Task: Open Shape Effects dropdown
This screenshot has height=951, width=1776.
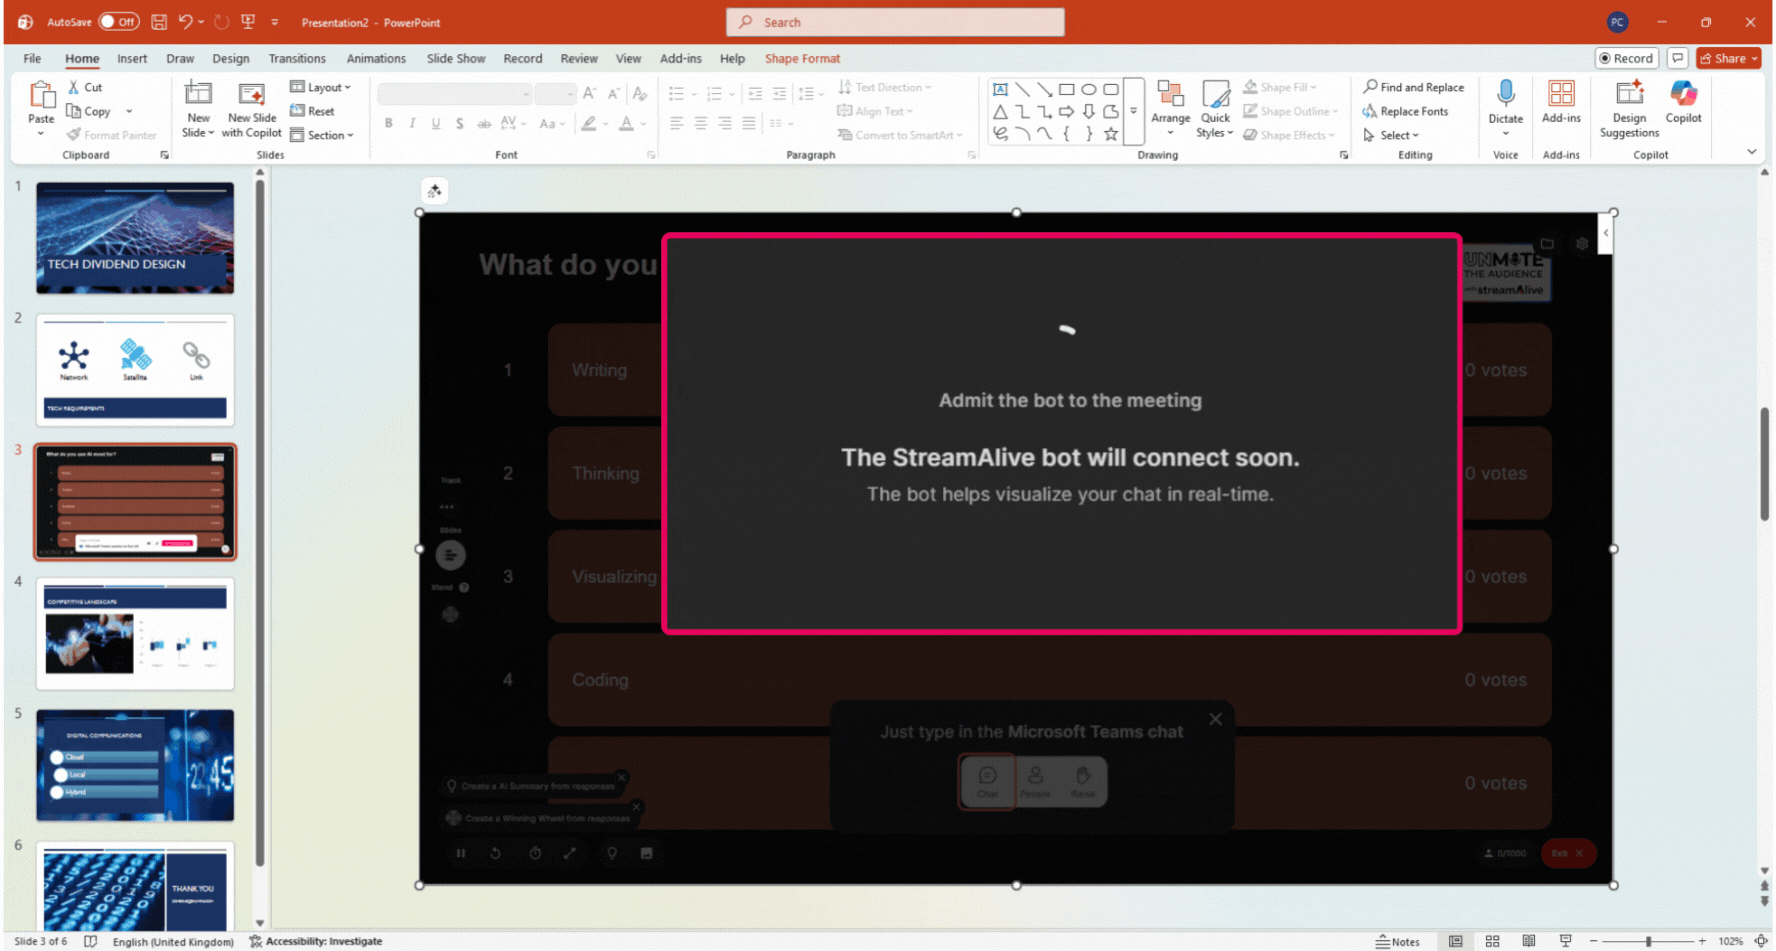Action: [x=1289, y=135]
